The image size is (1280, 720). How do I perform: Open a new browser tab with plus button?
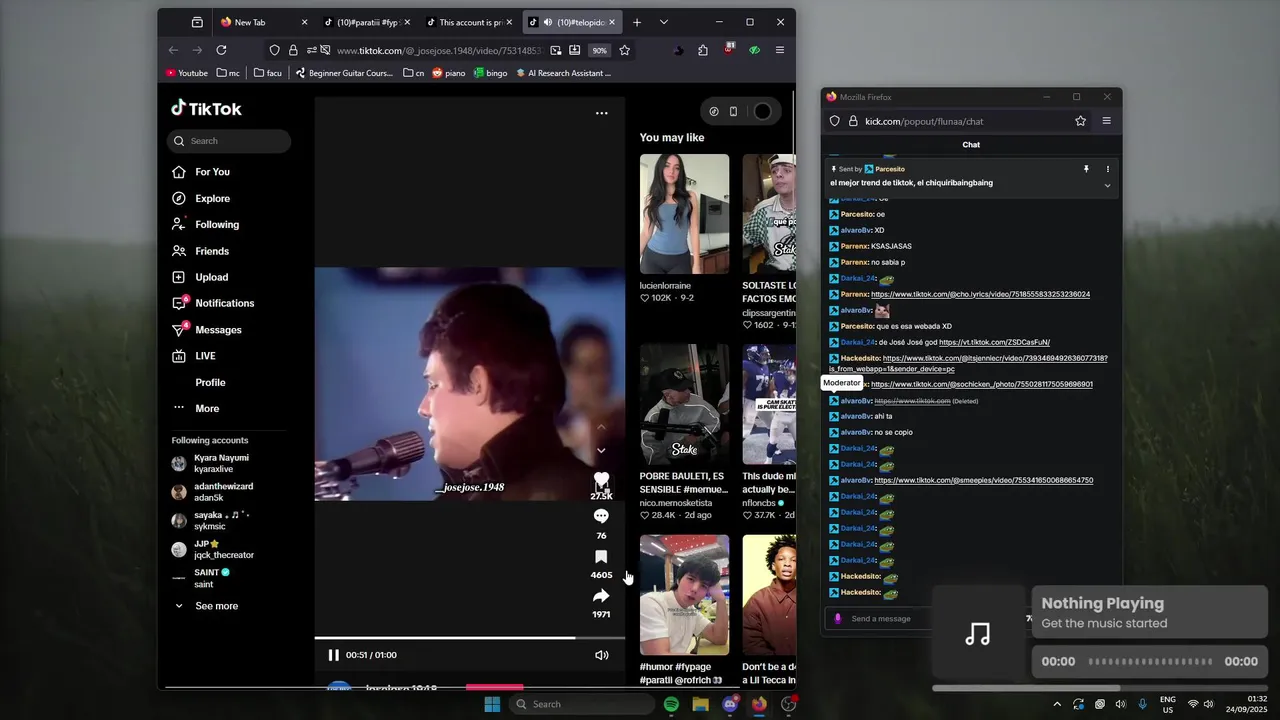coord(637,22)
